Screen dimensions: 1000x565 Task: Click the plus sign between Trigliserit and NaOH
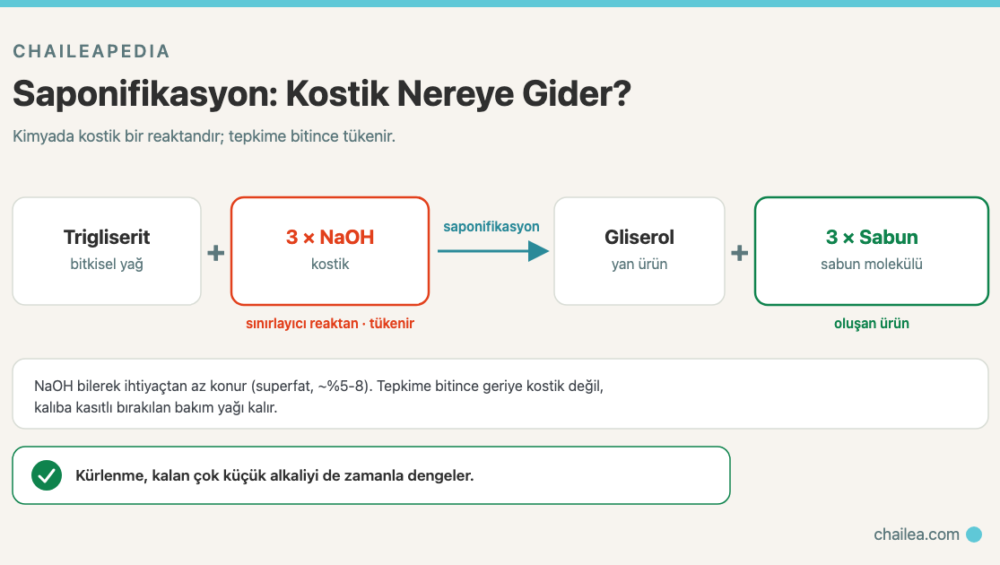click(216, 253)
